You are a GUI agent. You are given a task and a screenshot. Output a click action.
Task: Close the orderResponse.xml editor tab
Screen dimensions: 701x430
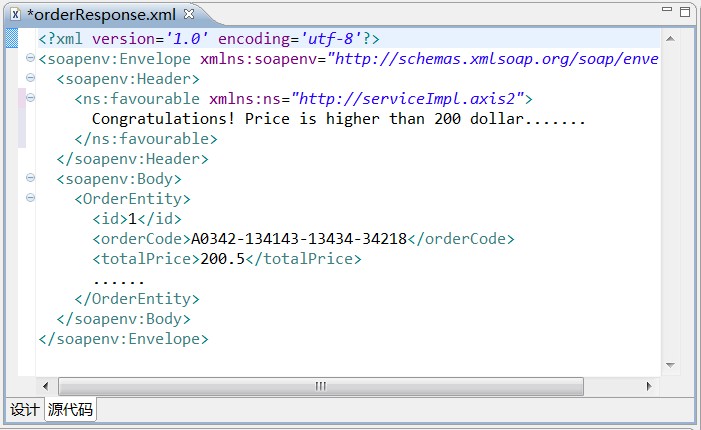pos(189,14)
